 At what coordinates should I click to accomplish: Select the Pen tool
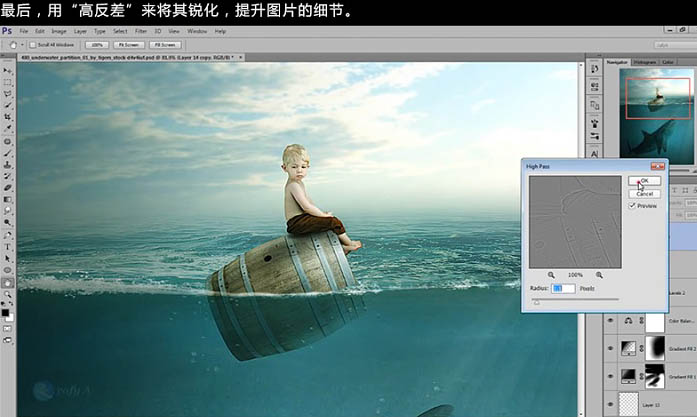pos(8,236)
